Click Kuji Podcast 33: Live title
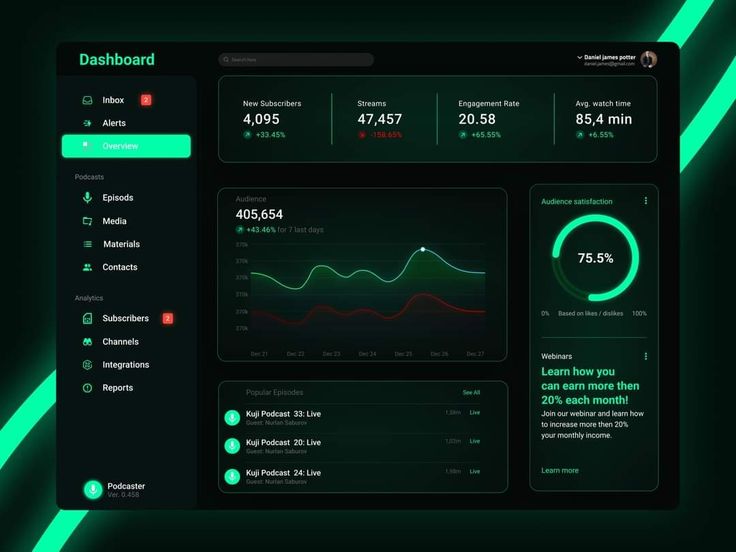Screen dimensions: 736x552 click(284, 414)
